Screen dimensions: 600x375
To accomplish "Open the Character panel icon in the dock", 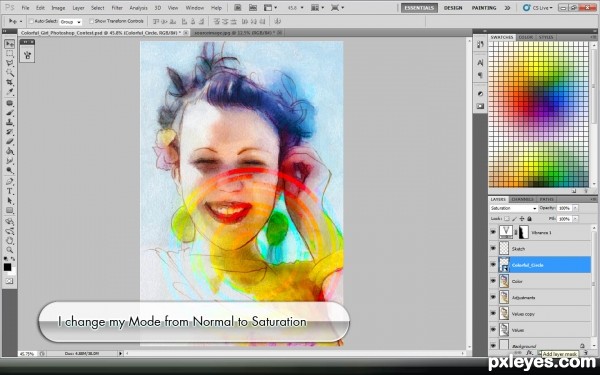I will pyautogui.click(x=480, y=62).
